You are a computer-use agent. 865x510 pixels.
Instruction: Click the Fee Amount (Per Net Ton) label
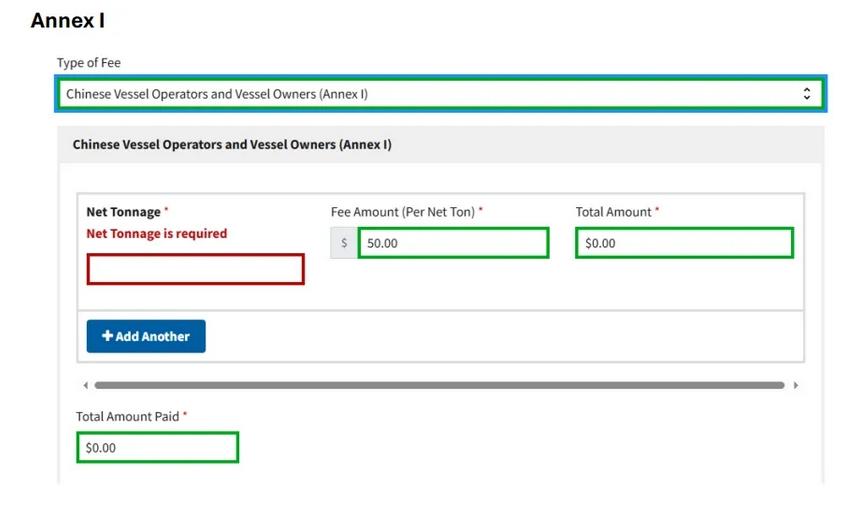tap(403, 212)
